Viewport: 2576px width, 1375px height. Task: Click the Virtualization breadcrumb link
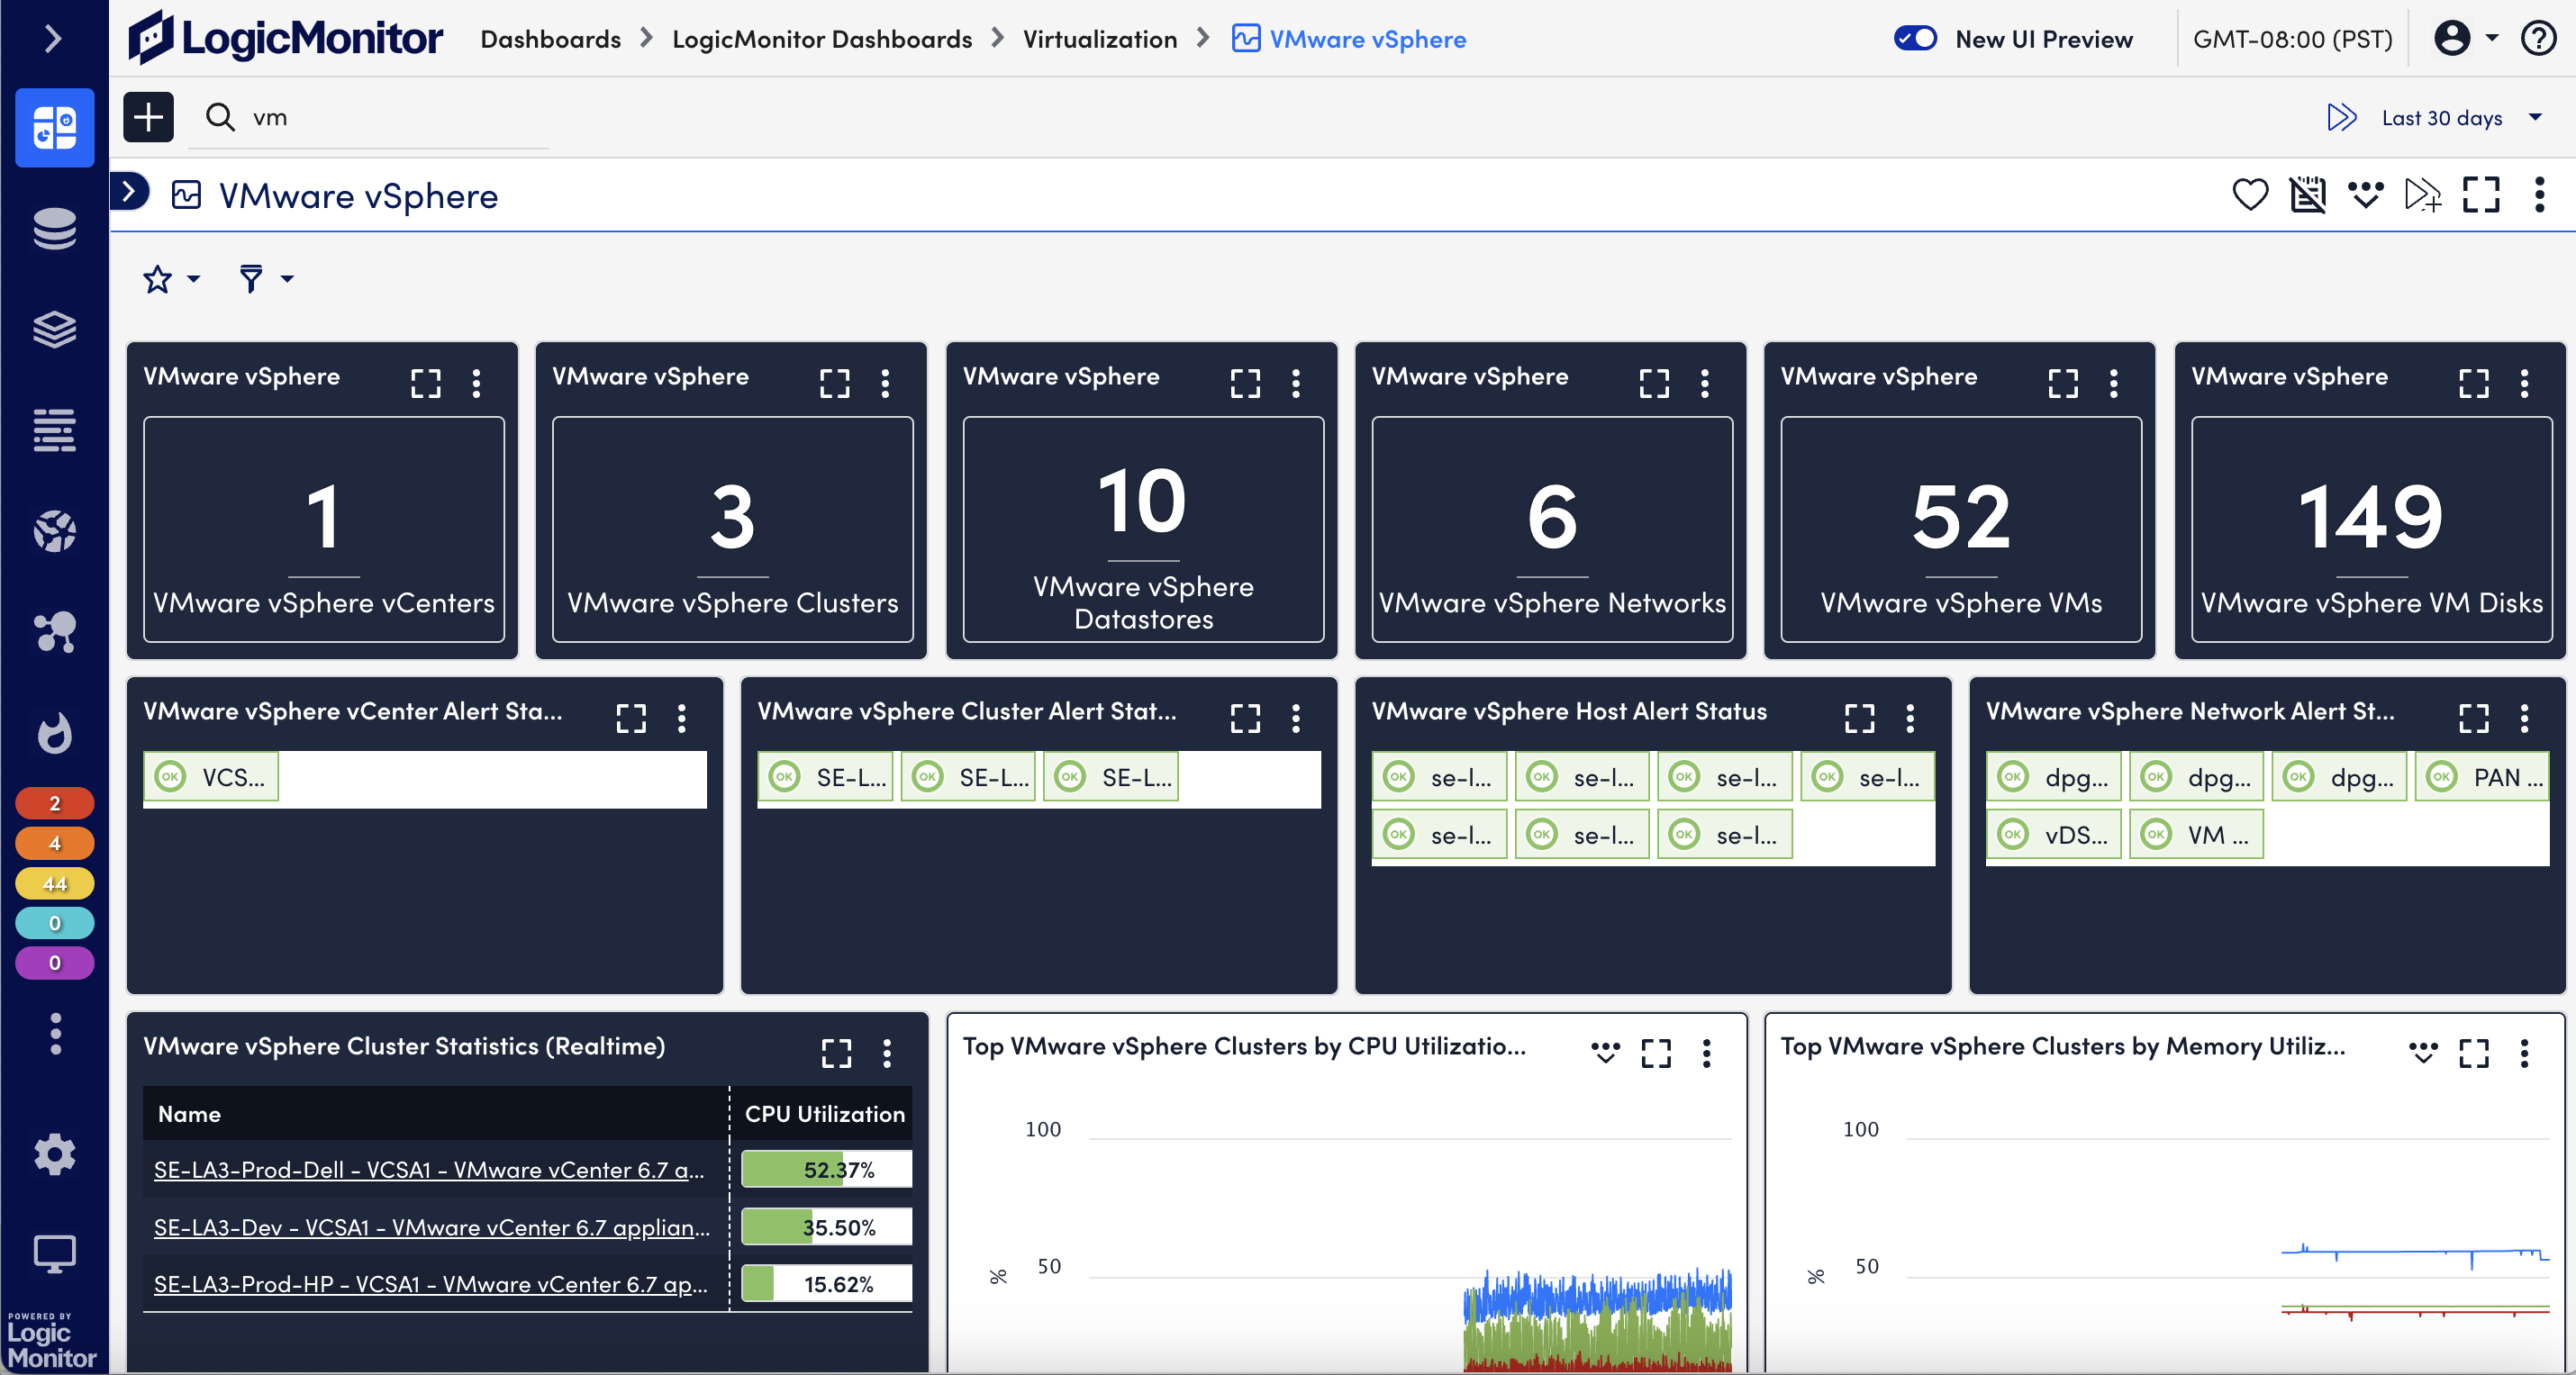[x=1100, y=39]
